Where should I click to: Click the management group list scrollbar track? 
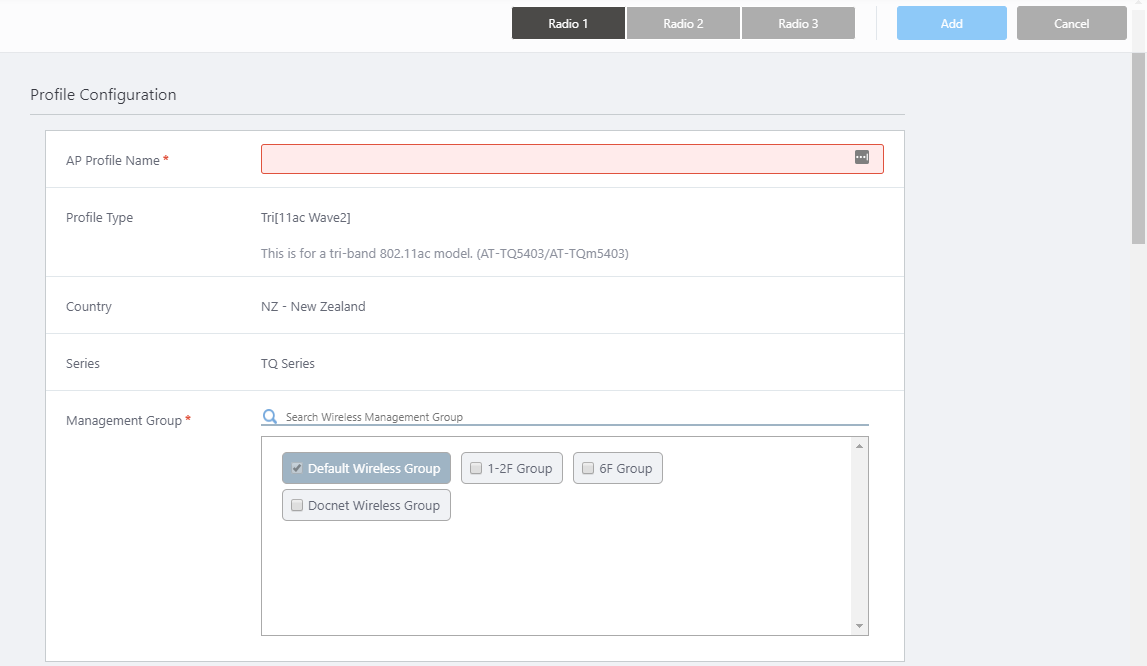tap(859, 540)
